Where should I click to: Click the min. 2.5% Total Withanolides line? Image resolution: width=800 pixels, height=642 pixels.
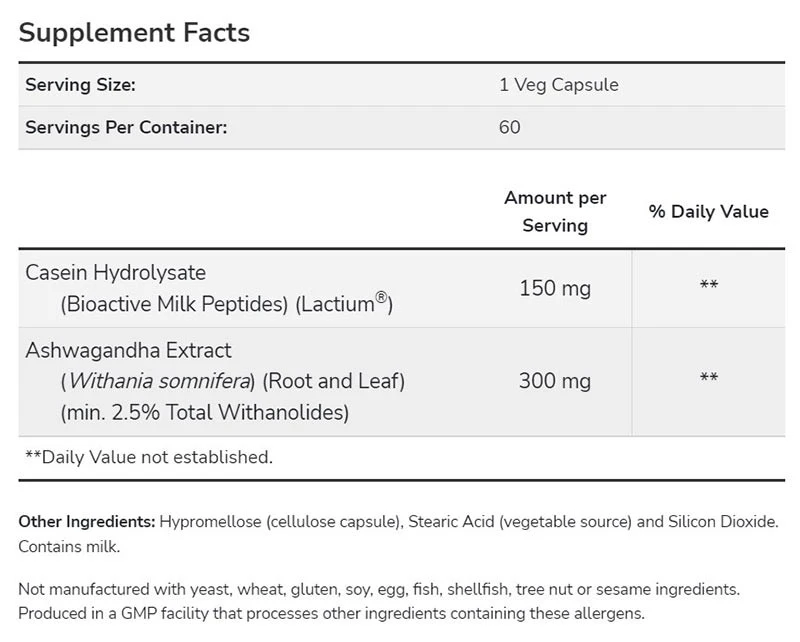click(x=204, y=411)
